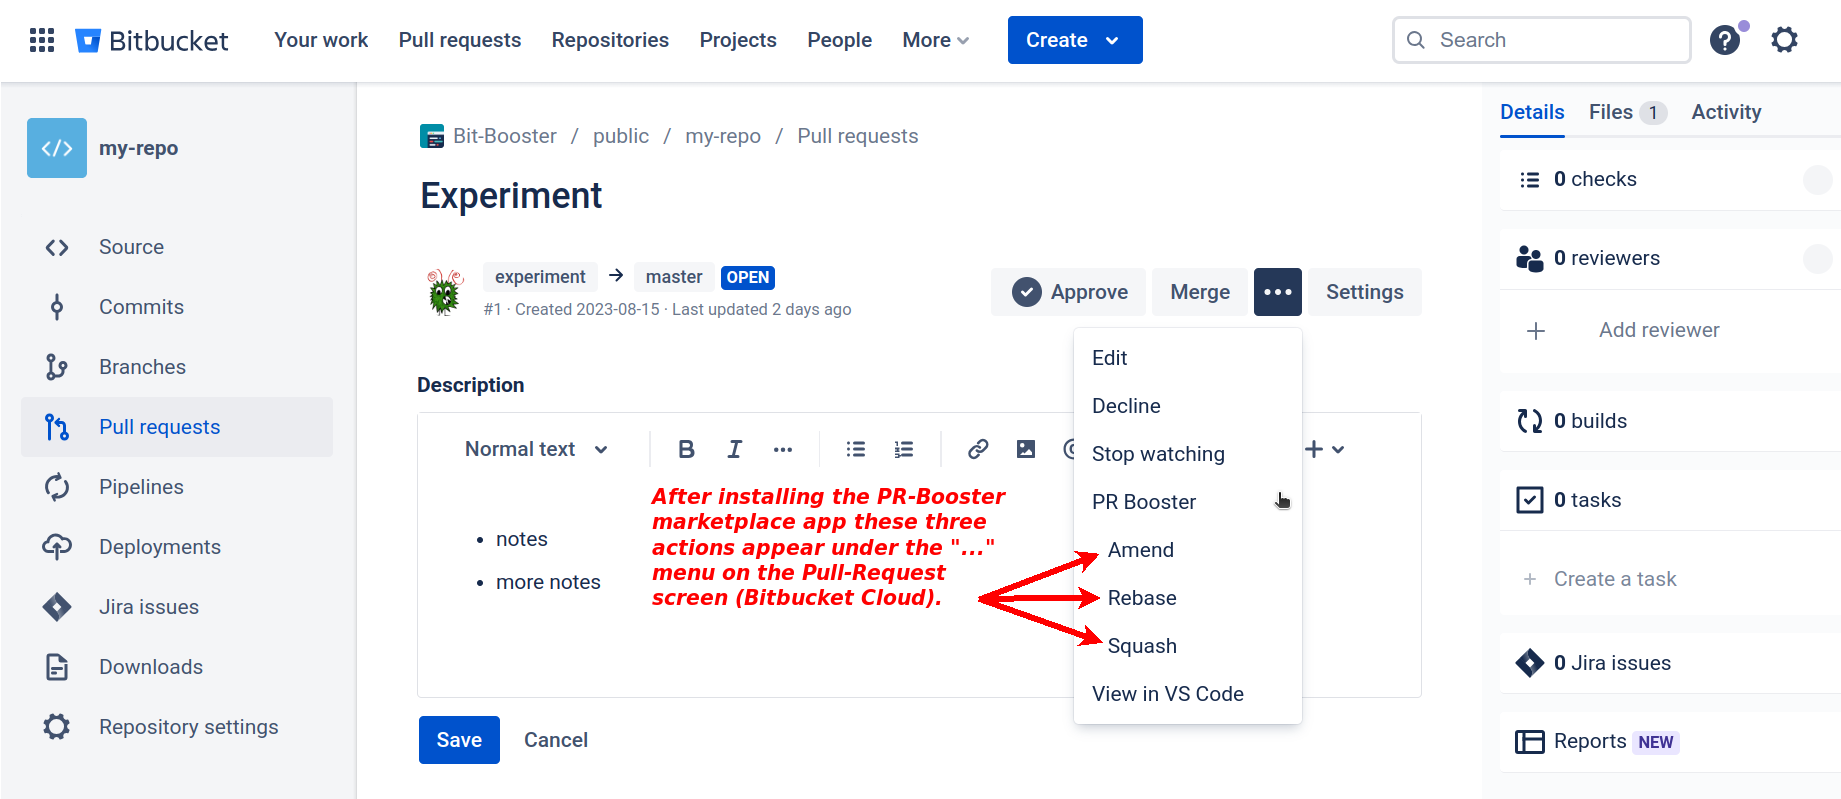Click the Branches icon in sidebar
The image size is (1841, 799).
click(57, 367)
